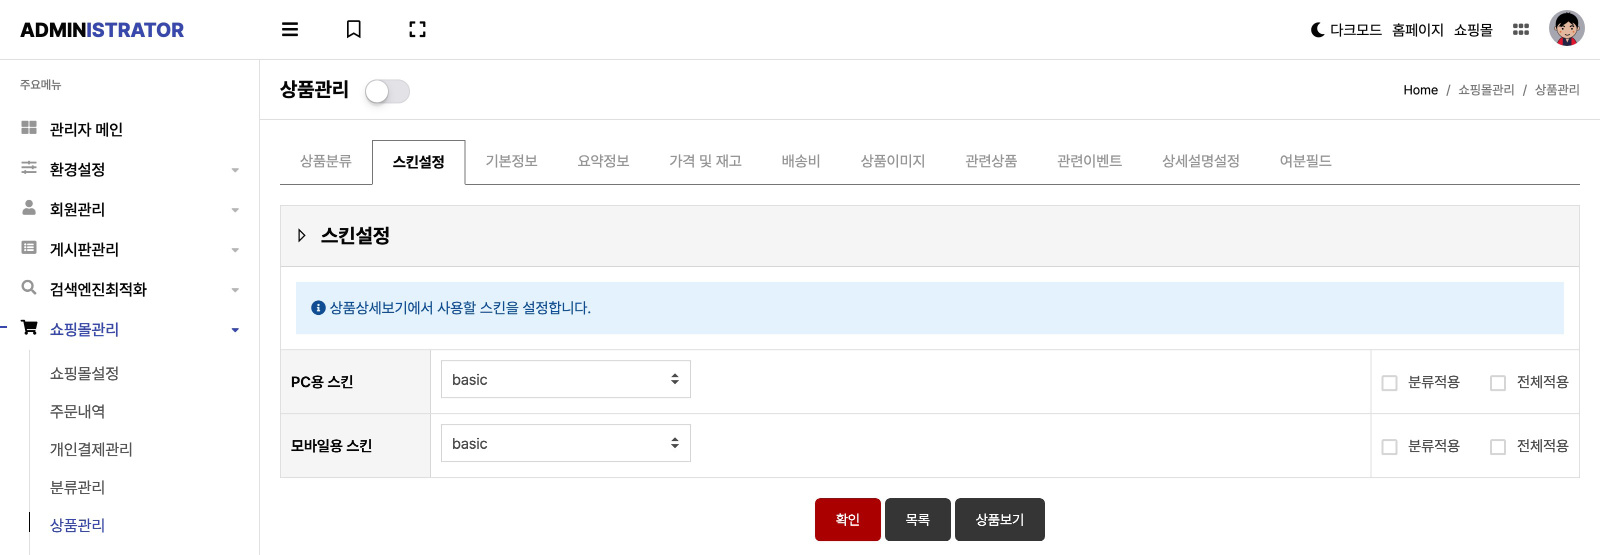The width and height of the screenshot is (1600, 555).
Task: Check 전체적용 for 모바일용 스킨
Action: (x=1498, y=447)
